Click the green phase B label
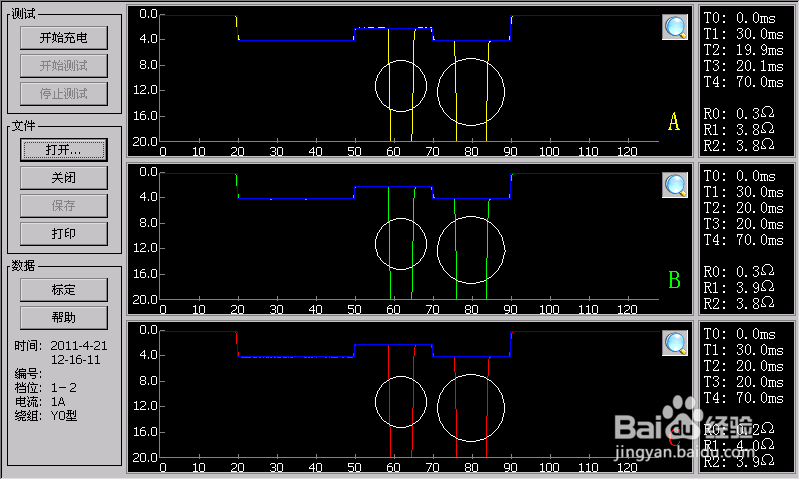800x480 pixels. (674, 280)
